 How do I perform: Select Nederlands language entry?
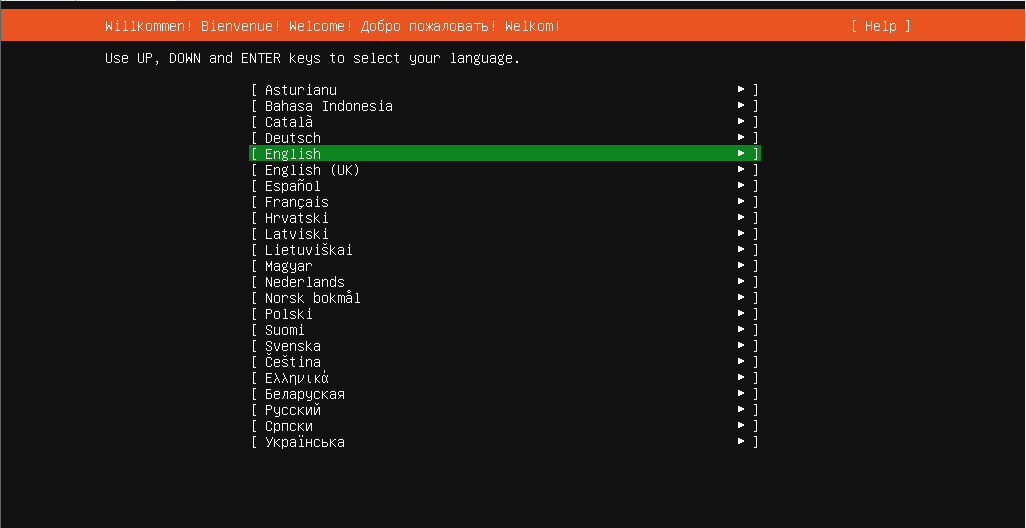[x=305, y=282]
